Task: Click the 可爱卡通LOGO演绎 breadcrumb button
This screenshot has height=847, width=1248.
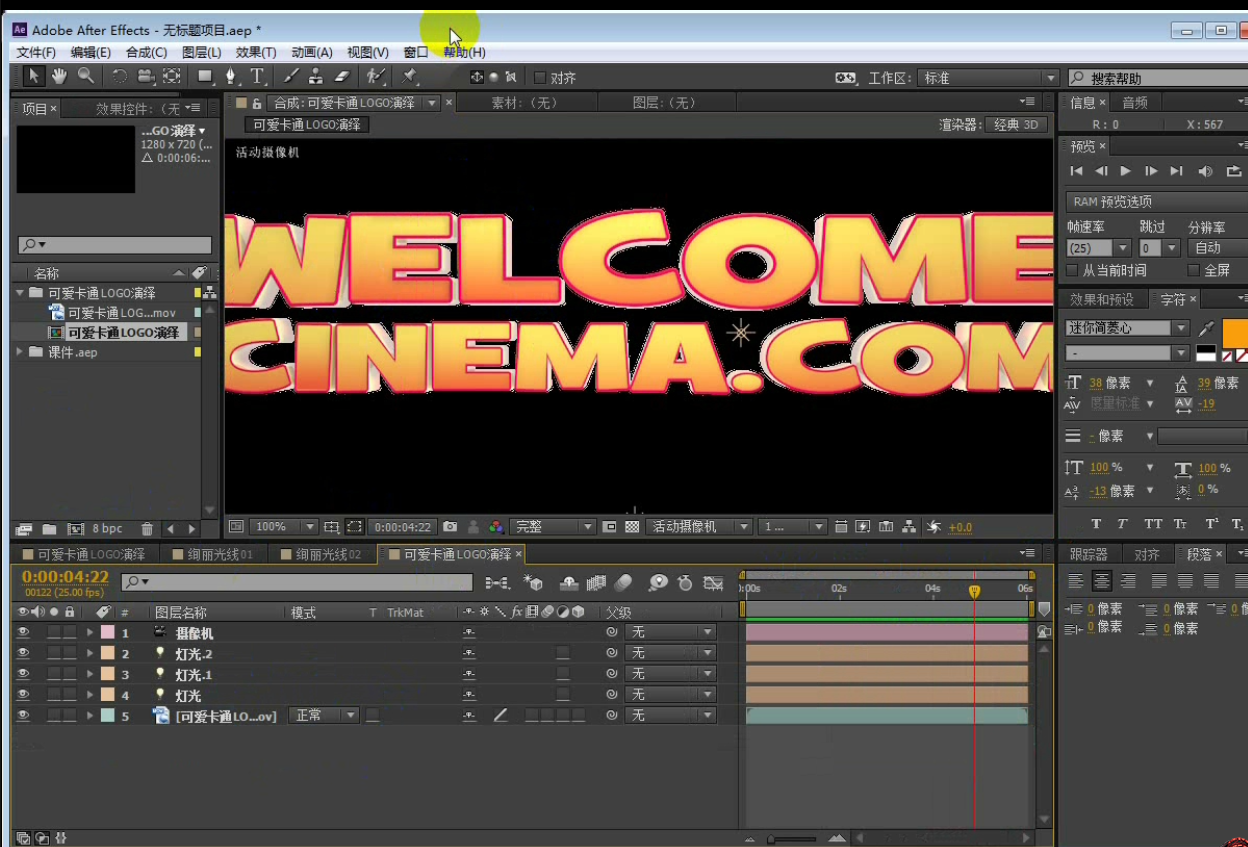Action: (x=308, y=125)
